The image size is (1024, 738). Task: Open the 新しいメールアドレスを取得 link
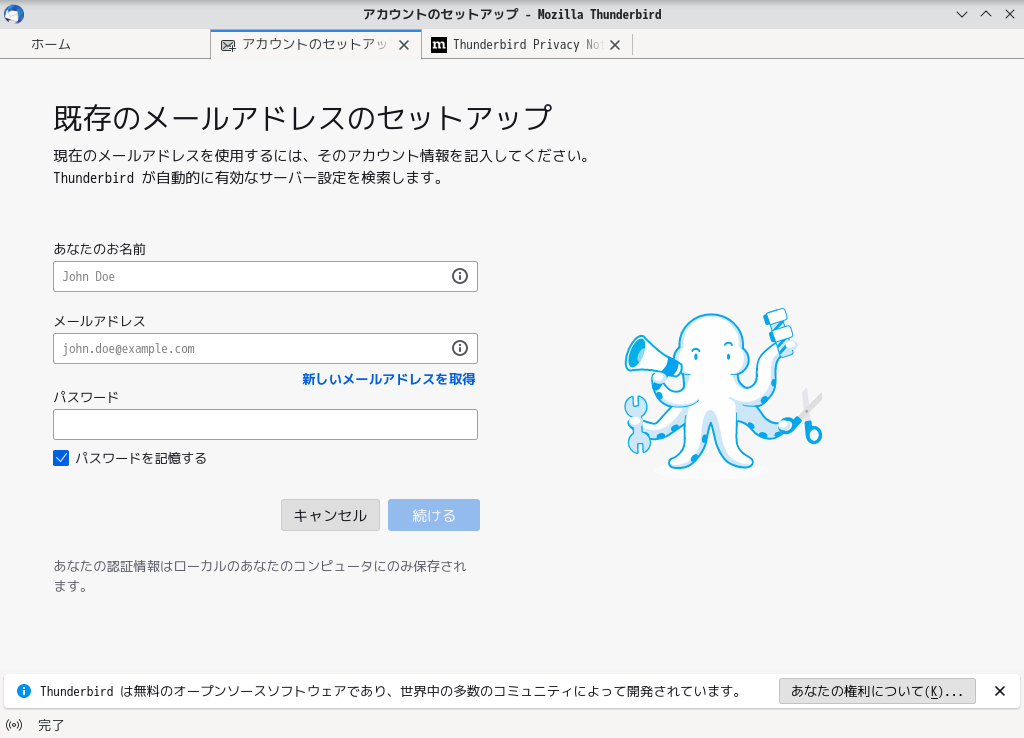pos(389,379)
